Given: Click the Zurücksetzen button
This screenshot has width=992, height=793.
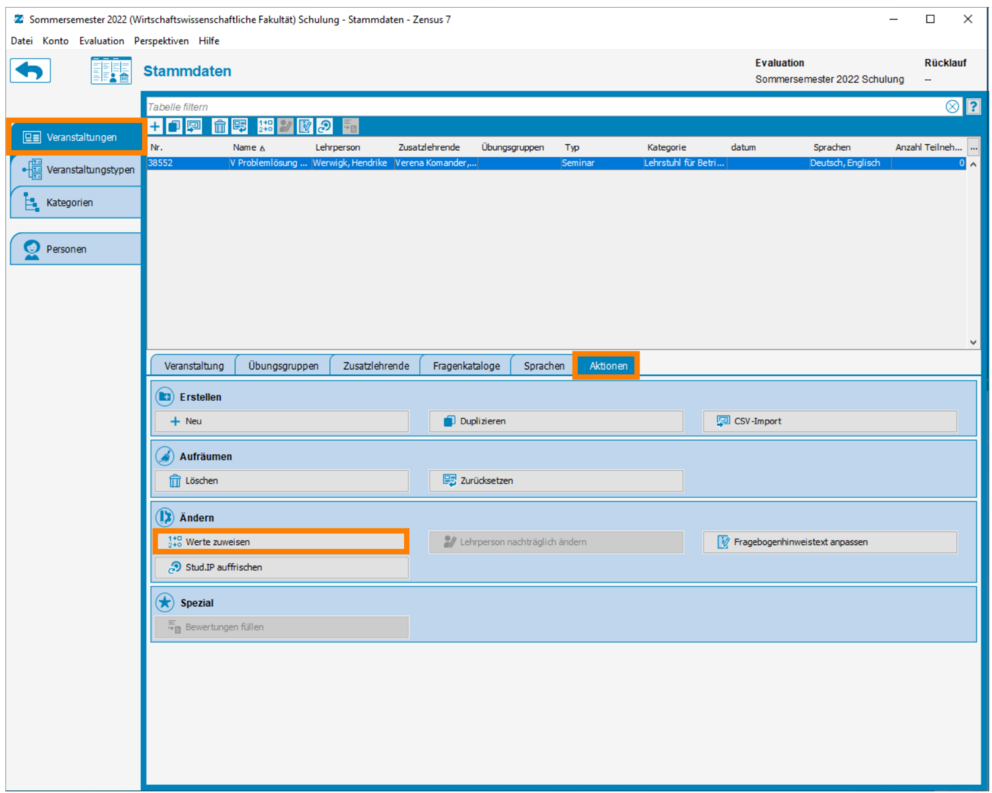Looking at the screenshot, I should 556,480.
